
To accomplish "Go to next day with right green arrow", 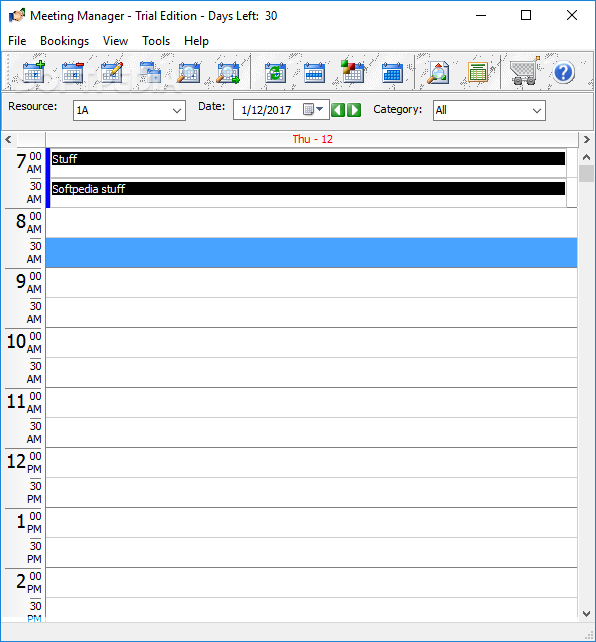I will [x=354, y=110].
